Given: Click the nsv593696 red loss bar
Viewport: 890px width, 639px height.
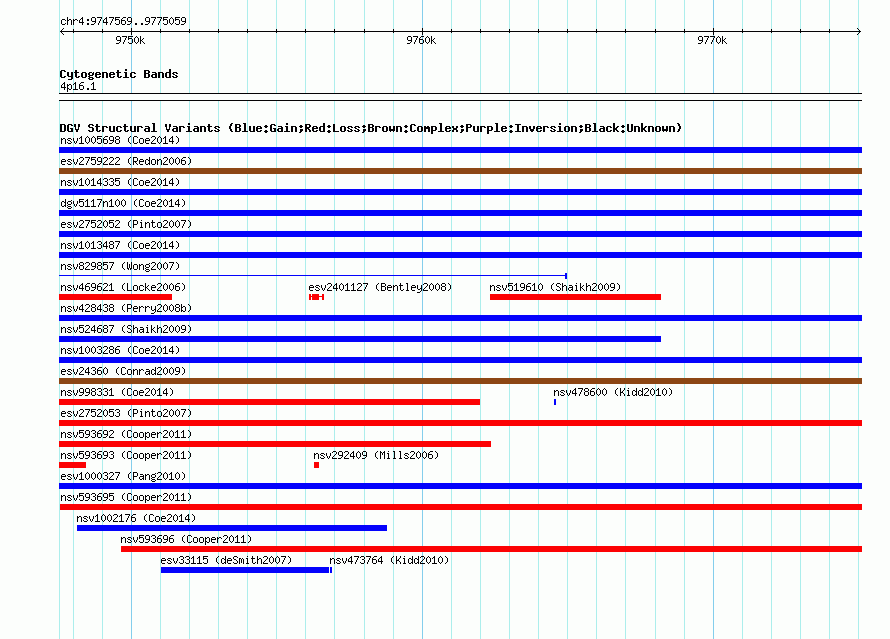Looking at the screenshot, I should point(492,549).
